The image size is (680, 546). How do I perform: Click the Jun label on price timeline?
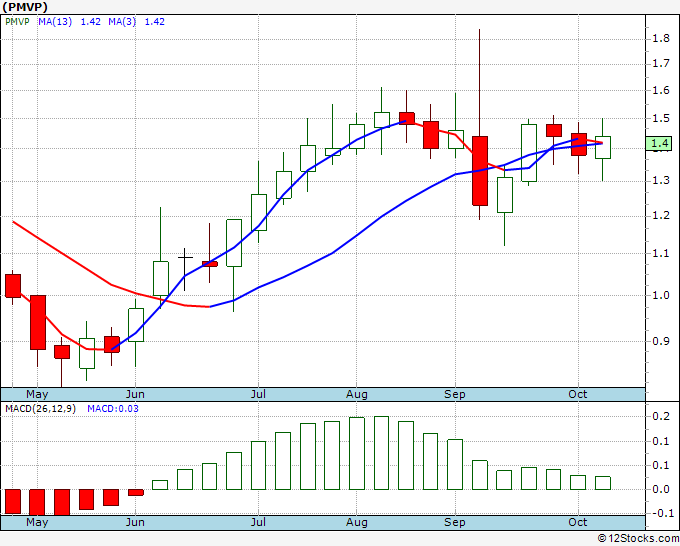135,394
